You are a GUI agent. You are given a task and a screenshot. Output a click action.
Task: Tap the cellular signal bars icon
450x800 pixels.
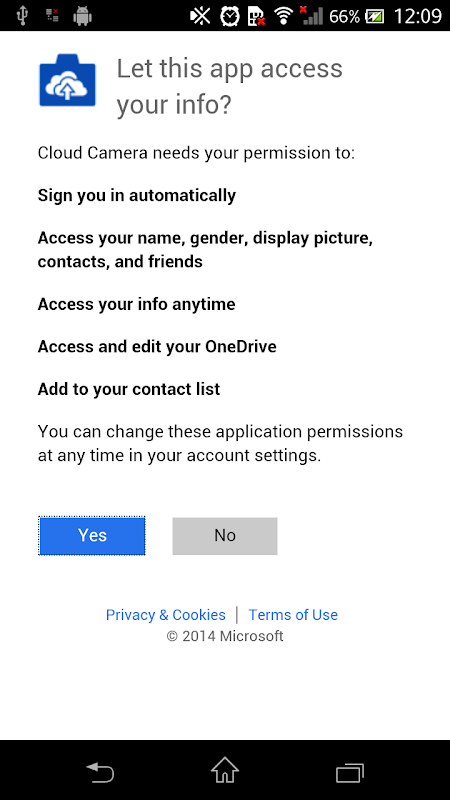[311, 16]
